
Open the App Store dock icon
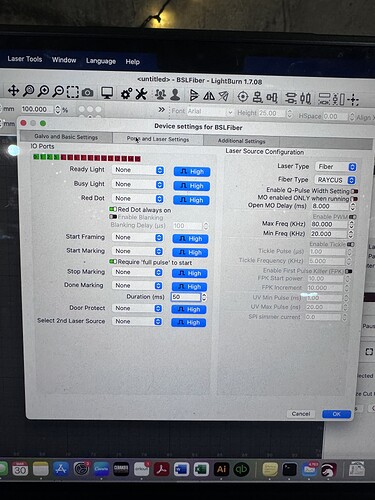click(x=61, y=469)
